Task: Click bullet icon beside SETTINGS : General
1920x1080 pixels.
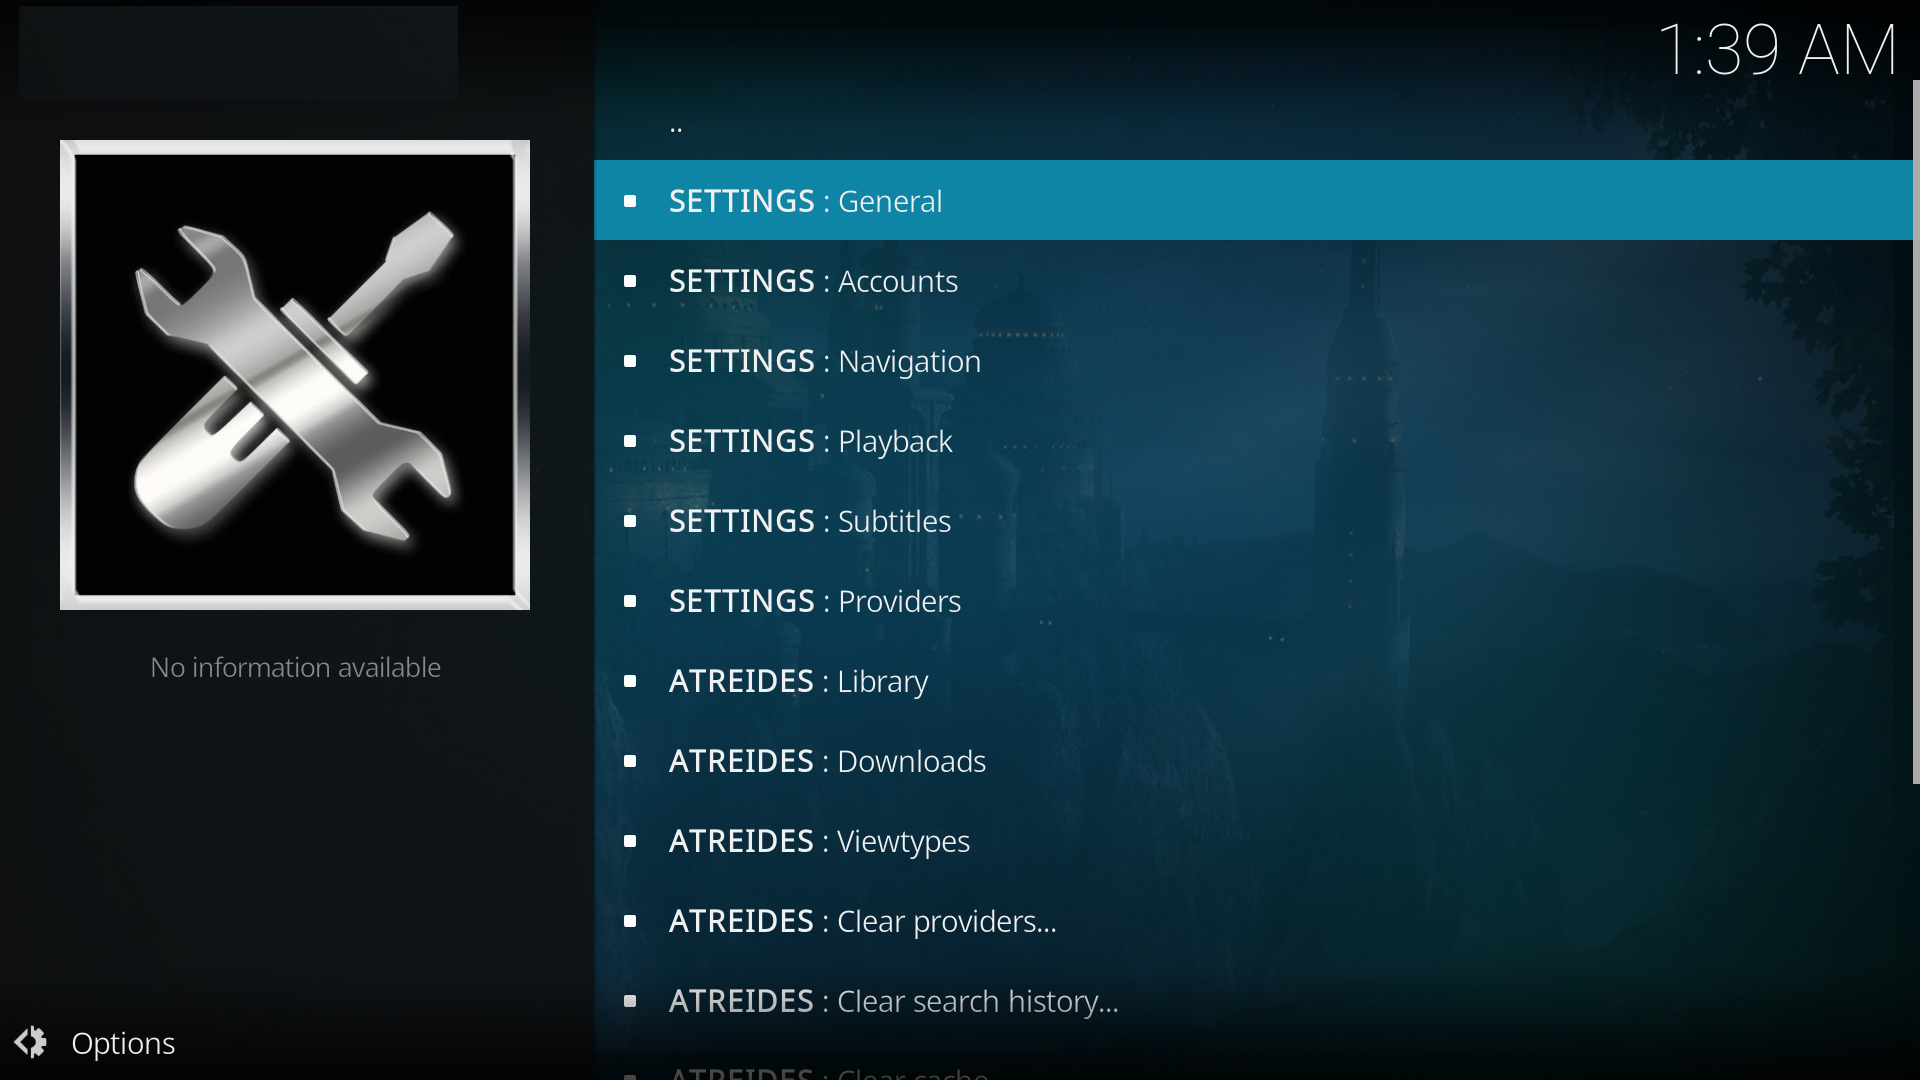Action: coord(630,201)
